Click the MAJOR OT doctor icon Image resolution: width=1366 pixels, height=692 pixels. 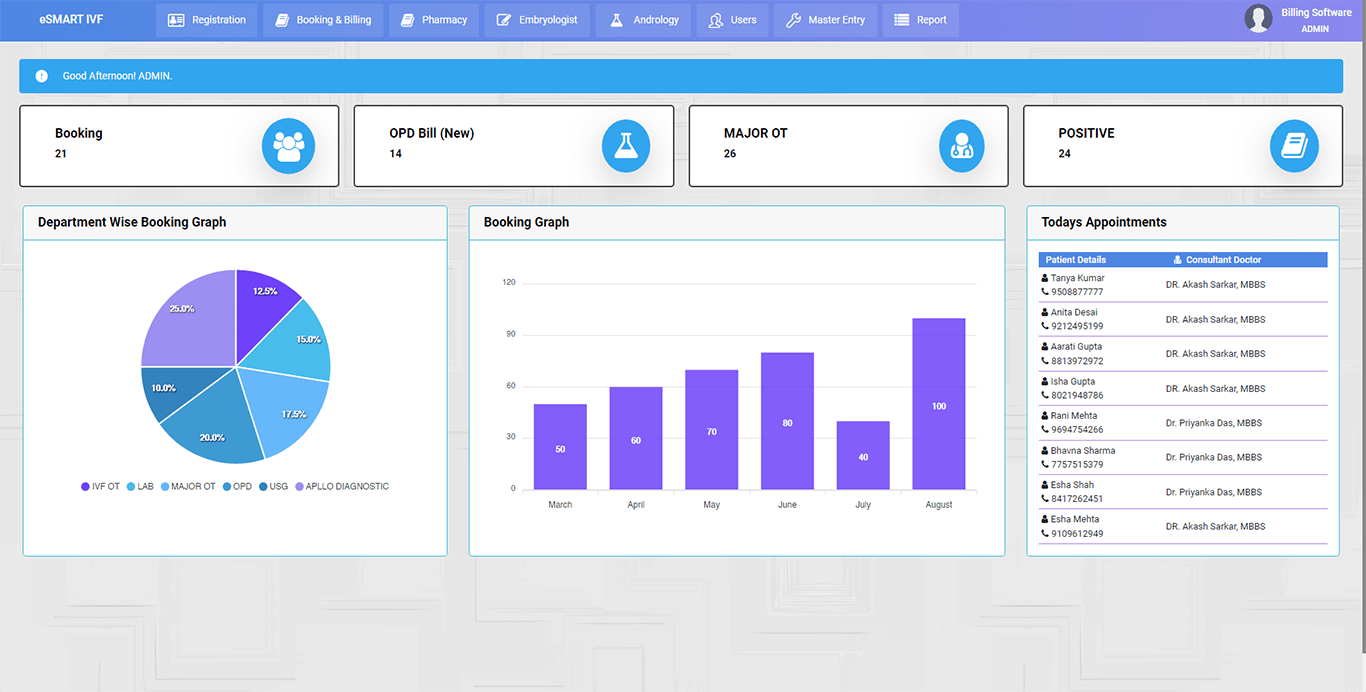coord(961,146)
